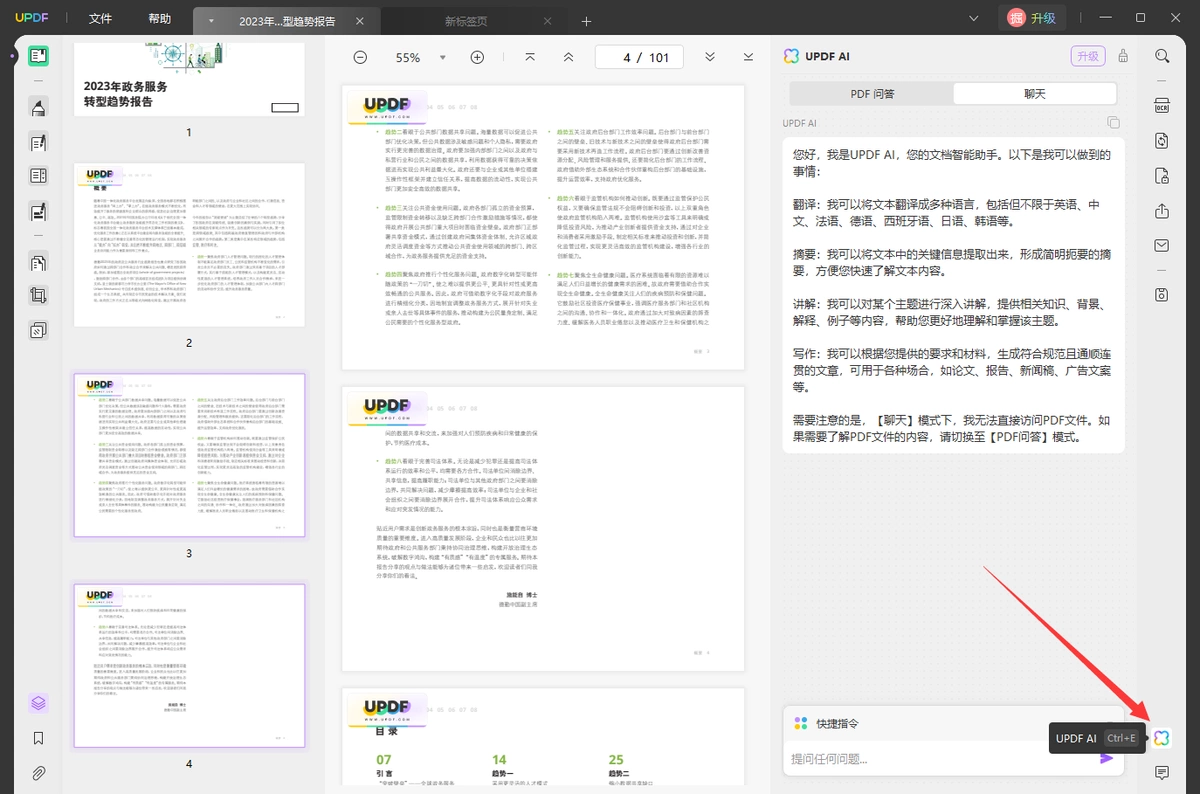The image size is (1200, 794).
Task: Zoom in with the plus icon
Action: [477, 57]
